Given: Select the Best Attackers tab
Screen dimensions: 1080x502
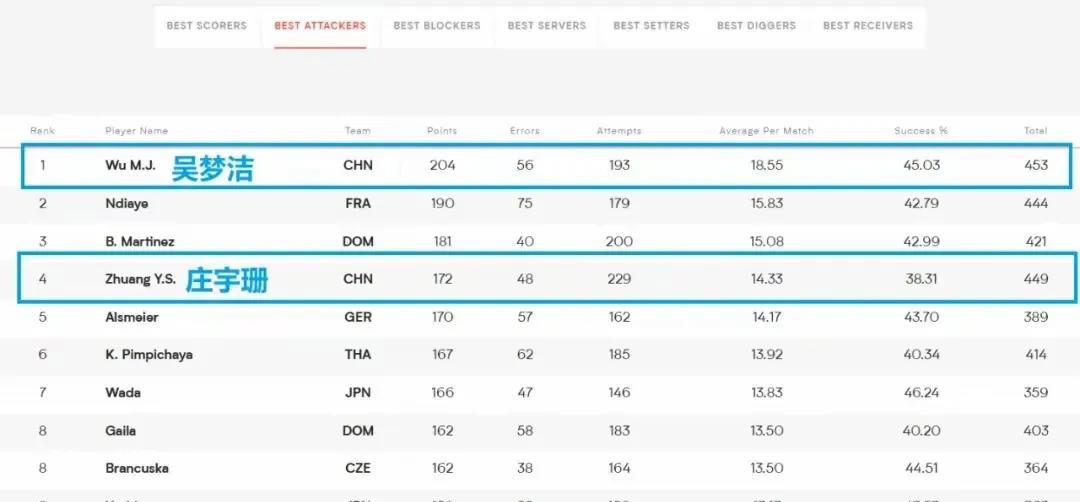Looking at the screenshot, I should coord(320,26).
